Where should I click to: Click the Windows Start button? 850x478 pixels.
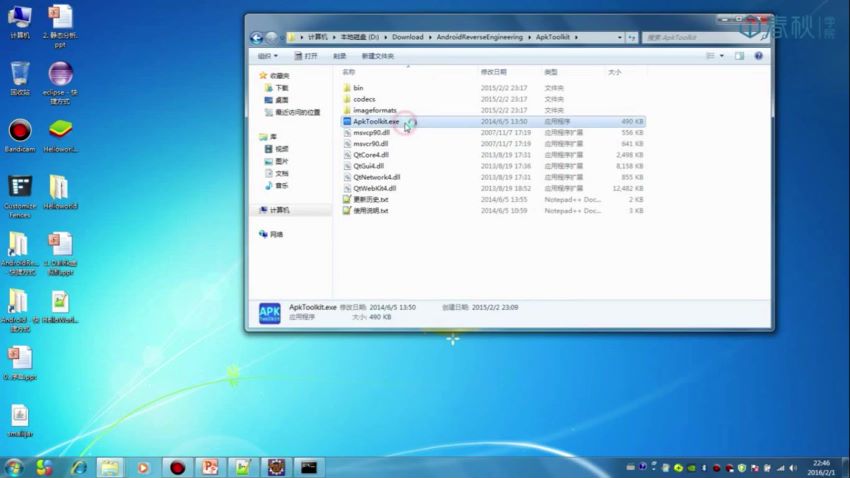[x=14, y=467]
